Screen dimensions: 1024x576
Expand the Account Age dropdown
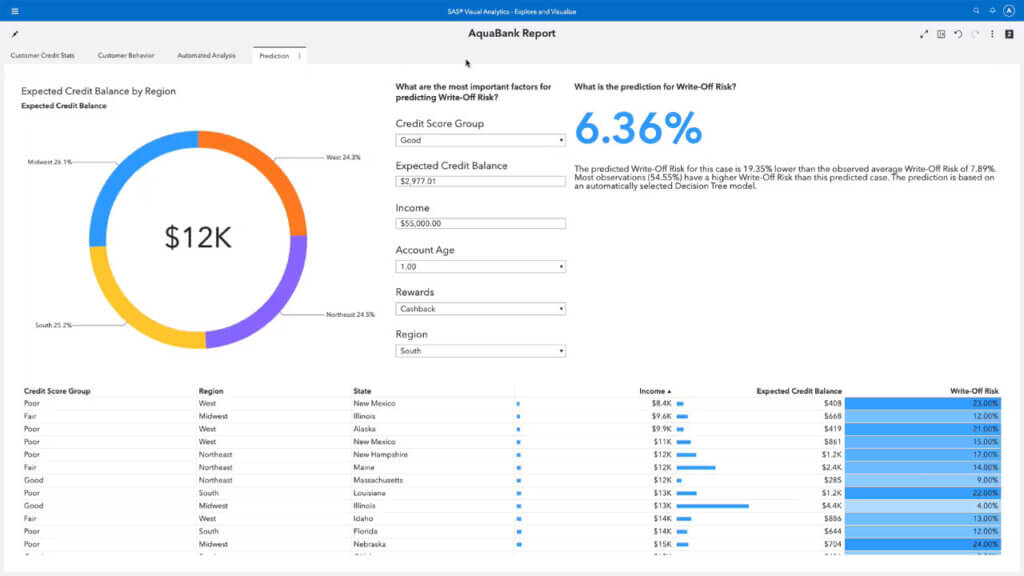coord(480,266)
